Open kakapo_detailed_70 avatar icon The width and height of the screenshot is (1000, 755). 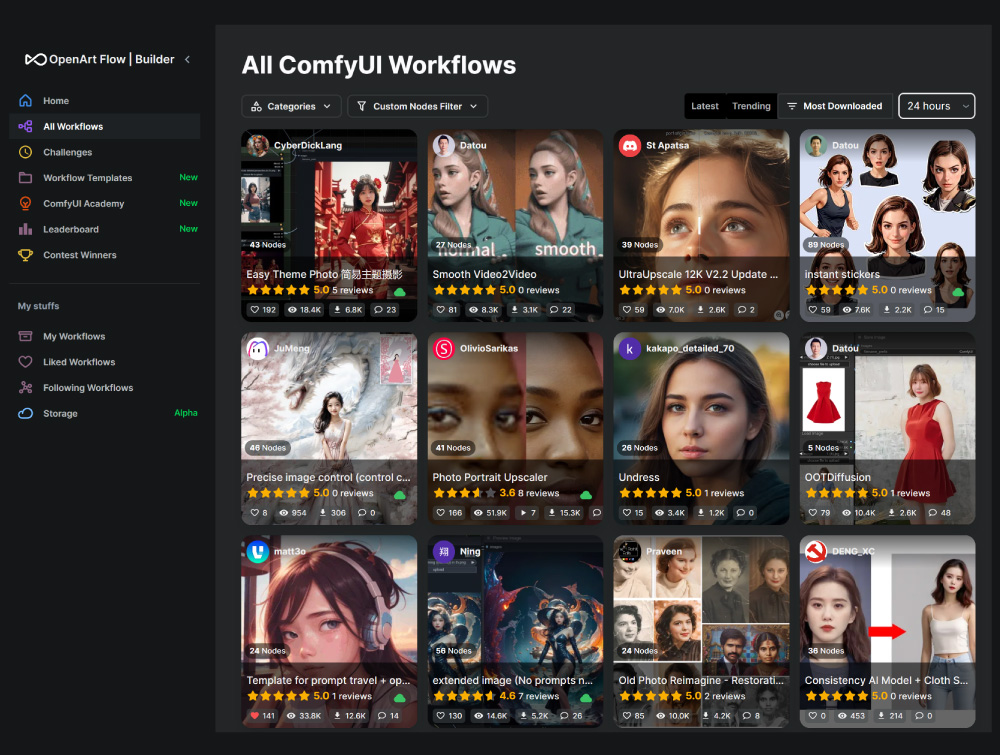[x=630, y=348]
